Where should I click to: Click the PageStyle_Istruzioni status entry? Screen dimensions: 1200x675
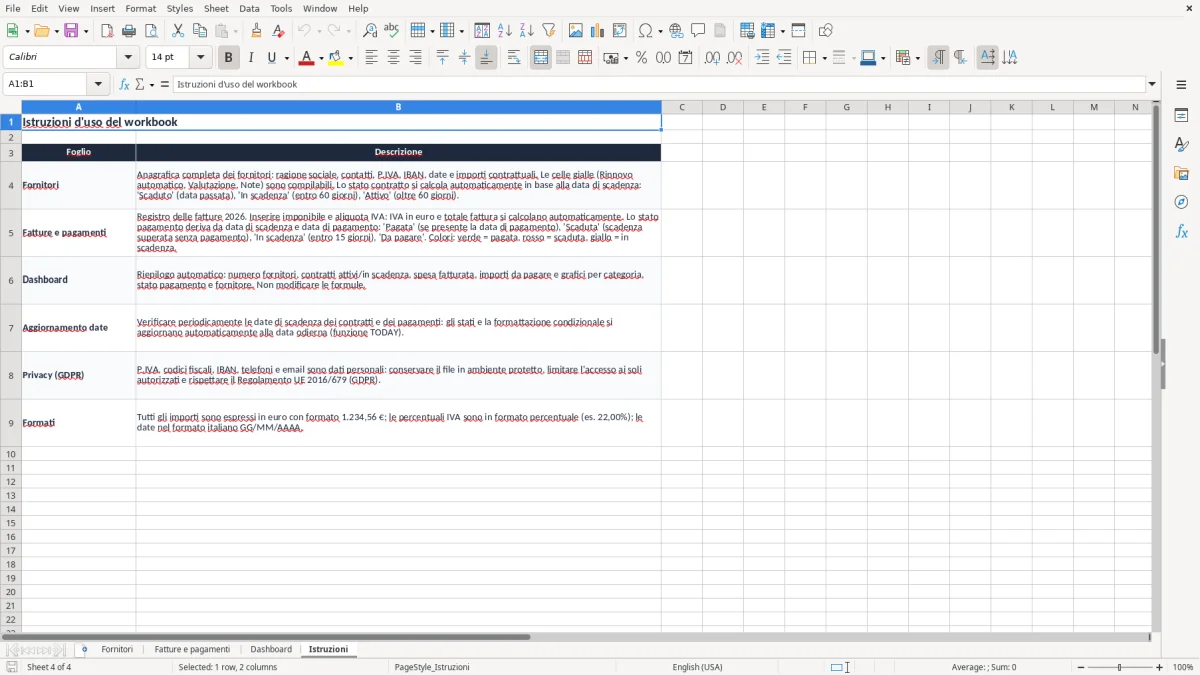(x=432, y=667)
